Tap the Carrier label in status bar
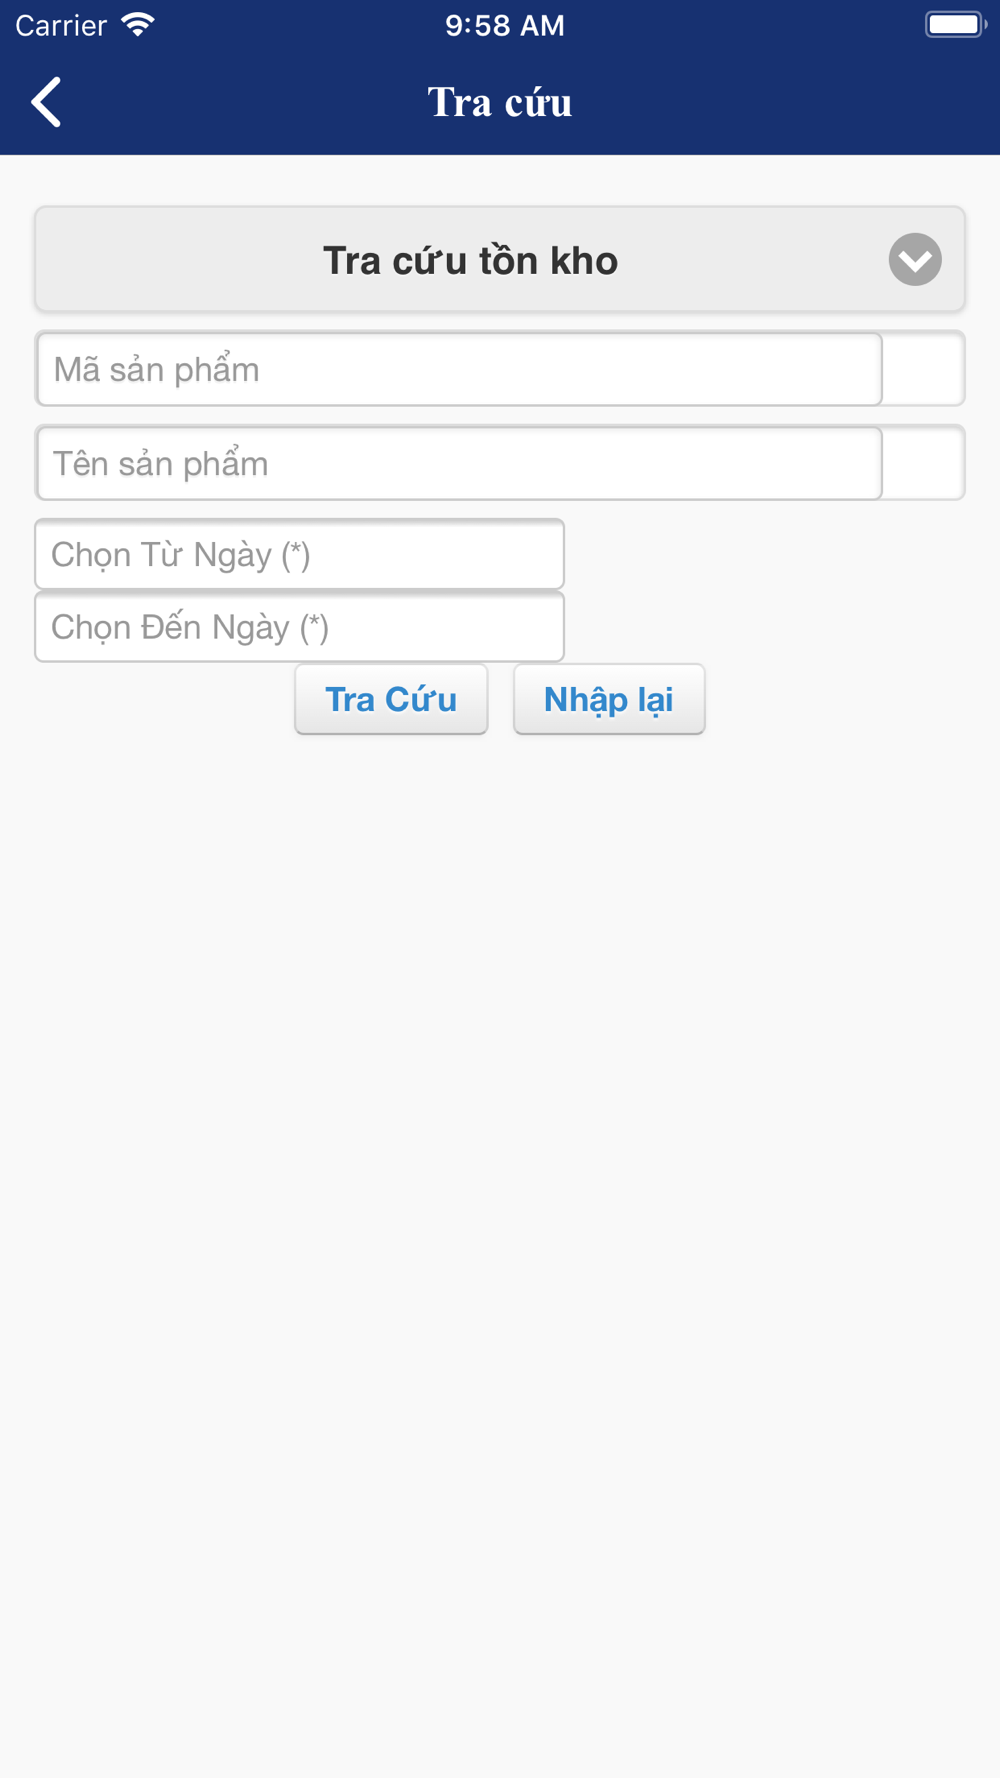This screenshot has width=1000, height=1778. tap(61, 25)
